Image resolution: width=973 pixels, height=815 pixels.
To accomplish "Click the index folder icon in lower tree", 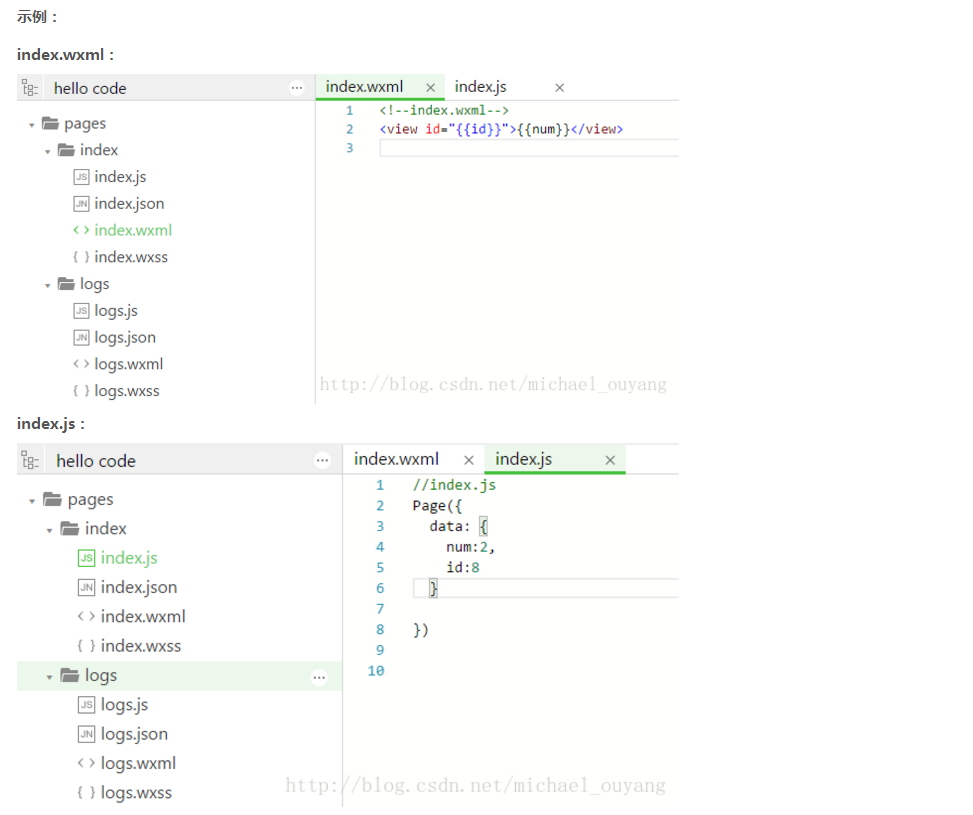I will coord(70,528).
